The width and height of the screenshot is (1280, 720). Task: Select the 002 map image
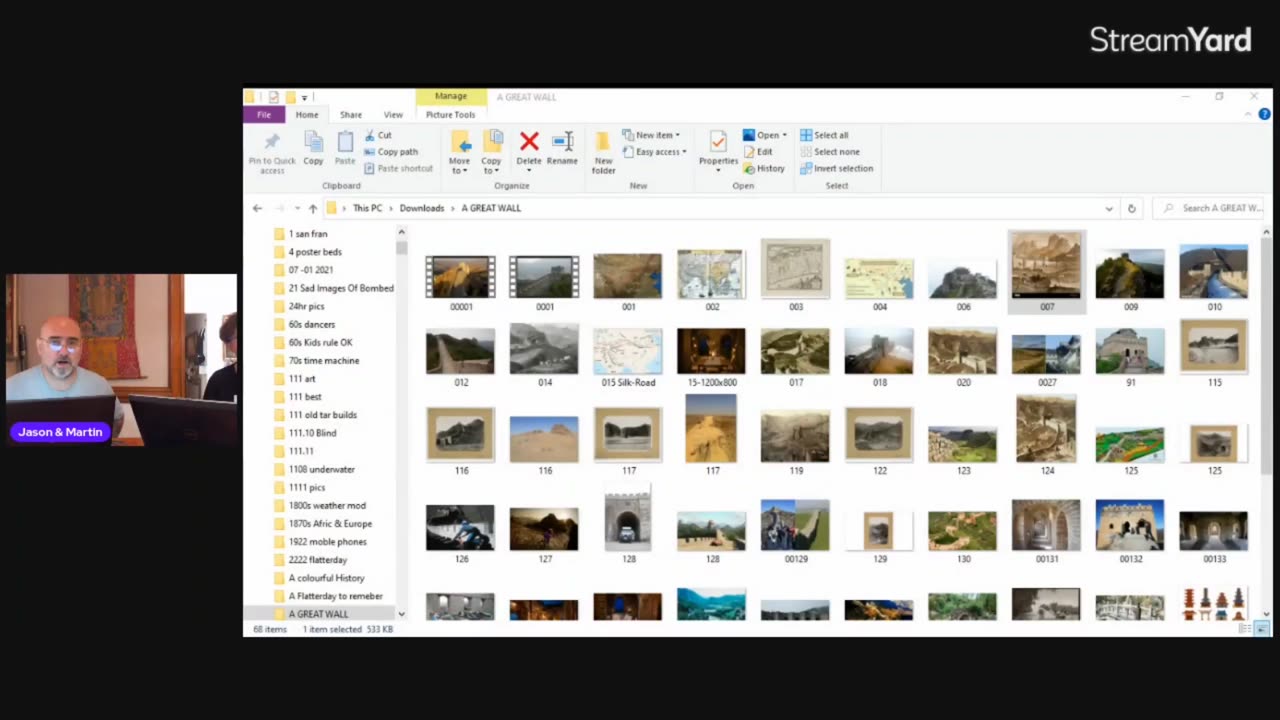[712, 280]
